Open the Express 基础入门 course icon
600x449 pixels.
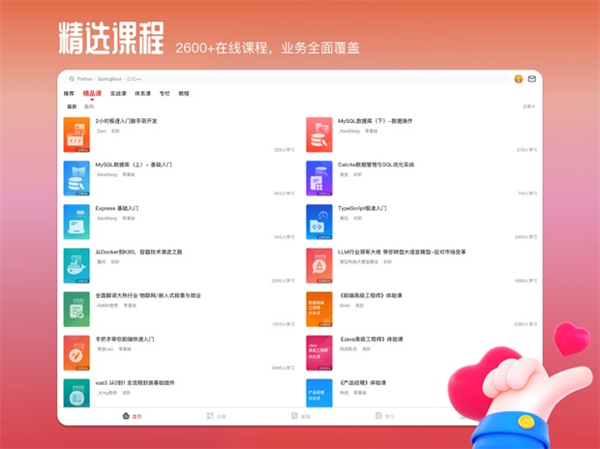click(77, 222)
